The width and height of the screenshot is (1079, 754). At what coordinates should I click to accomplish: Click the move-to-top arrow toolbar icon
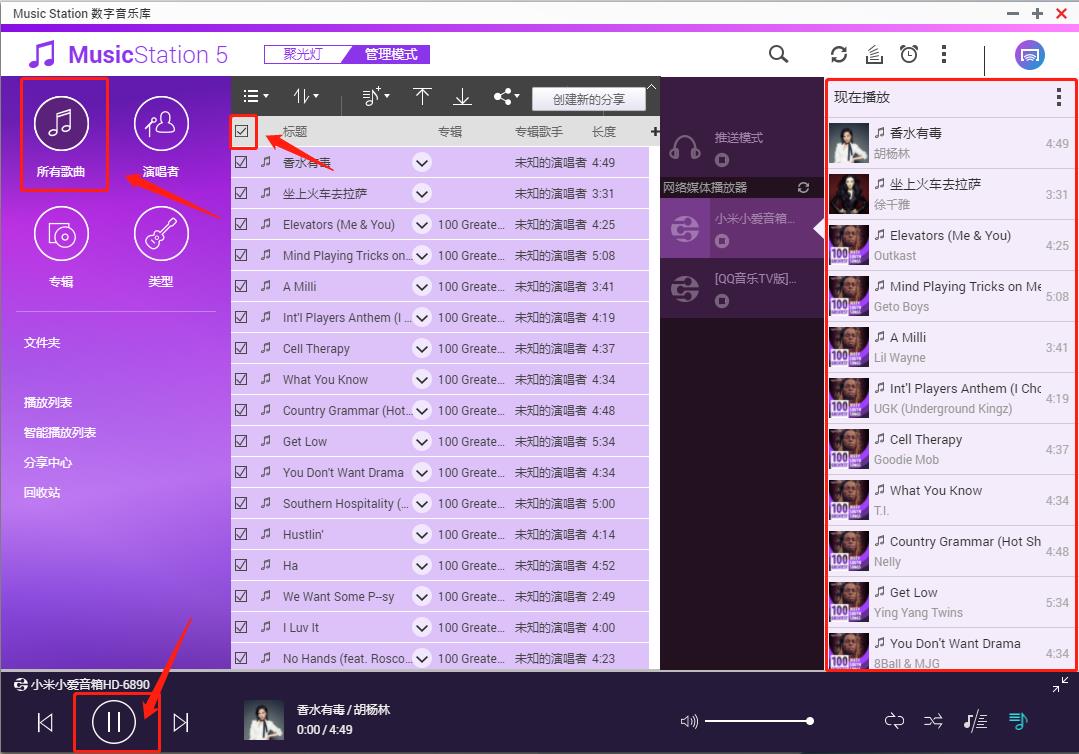422,96
